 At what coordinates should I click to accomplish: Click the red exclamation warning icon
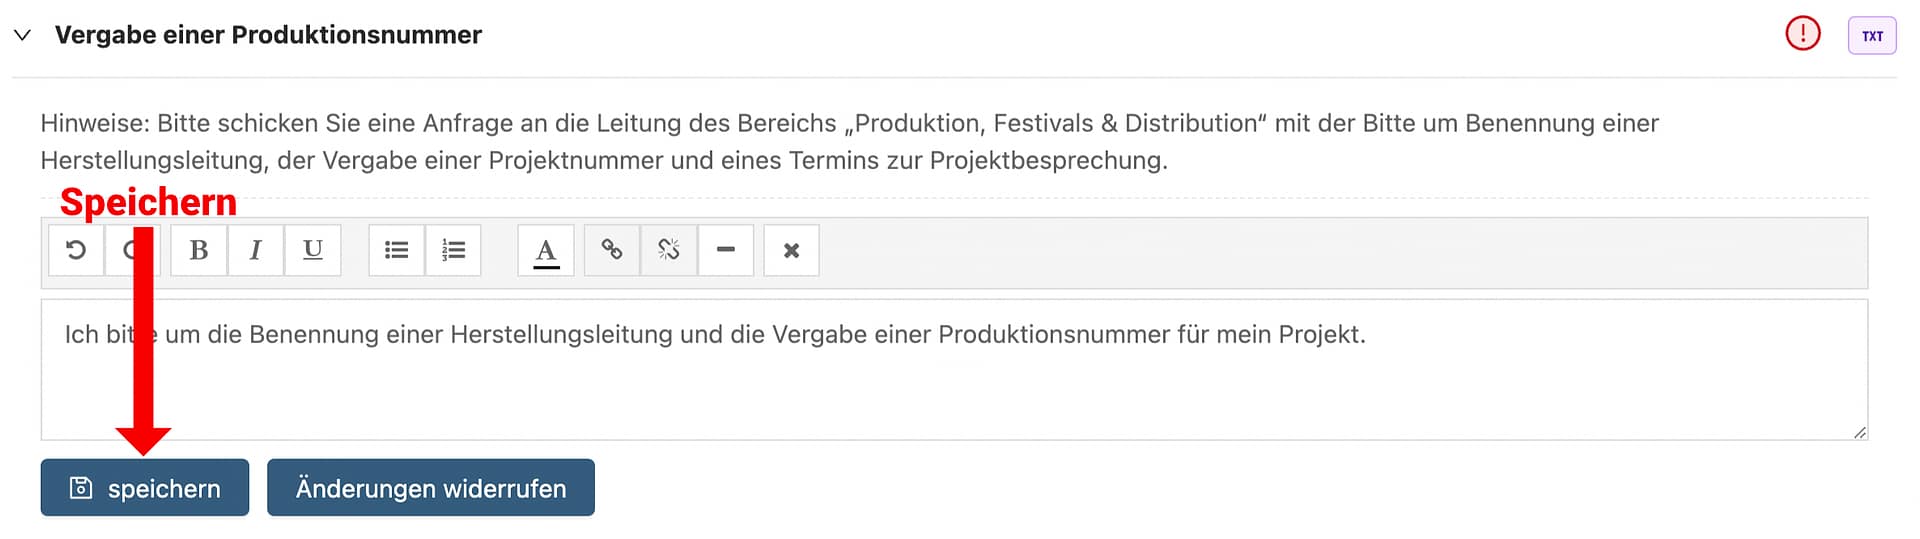coord(1802,35)
